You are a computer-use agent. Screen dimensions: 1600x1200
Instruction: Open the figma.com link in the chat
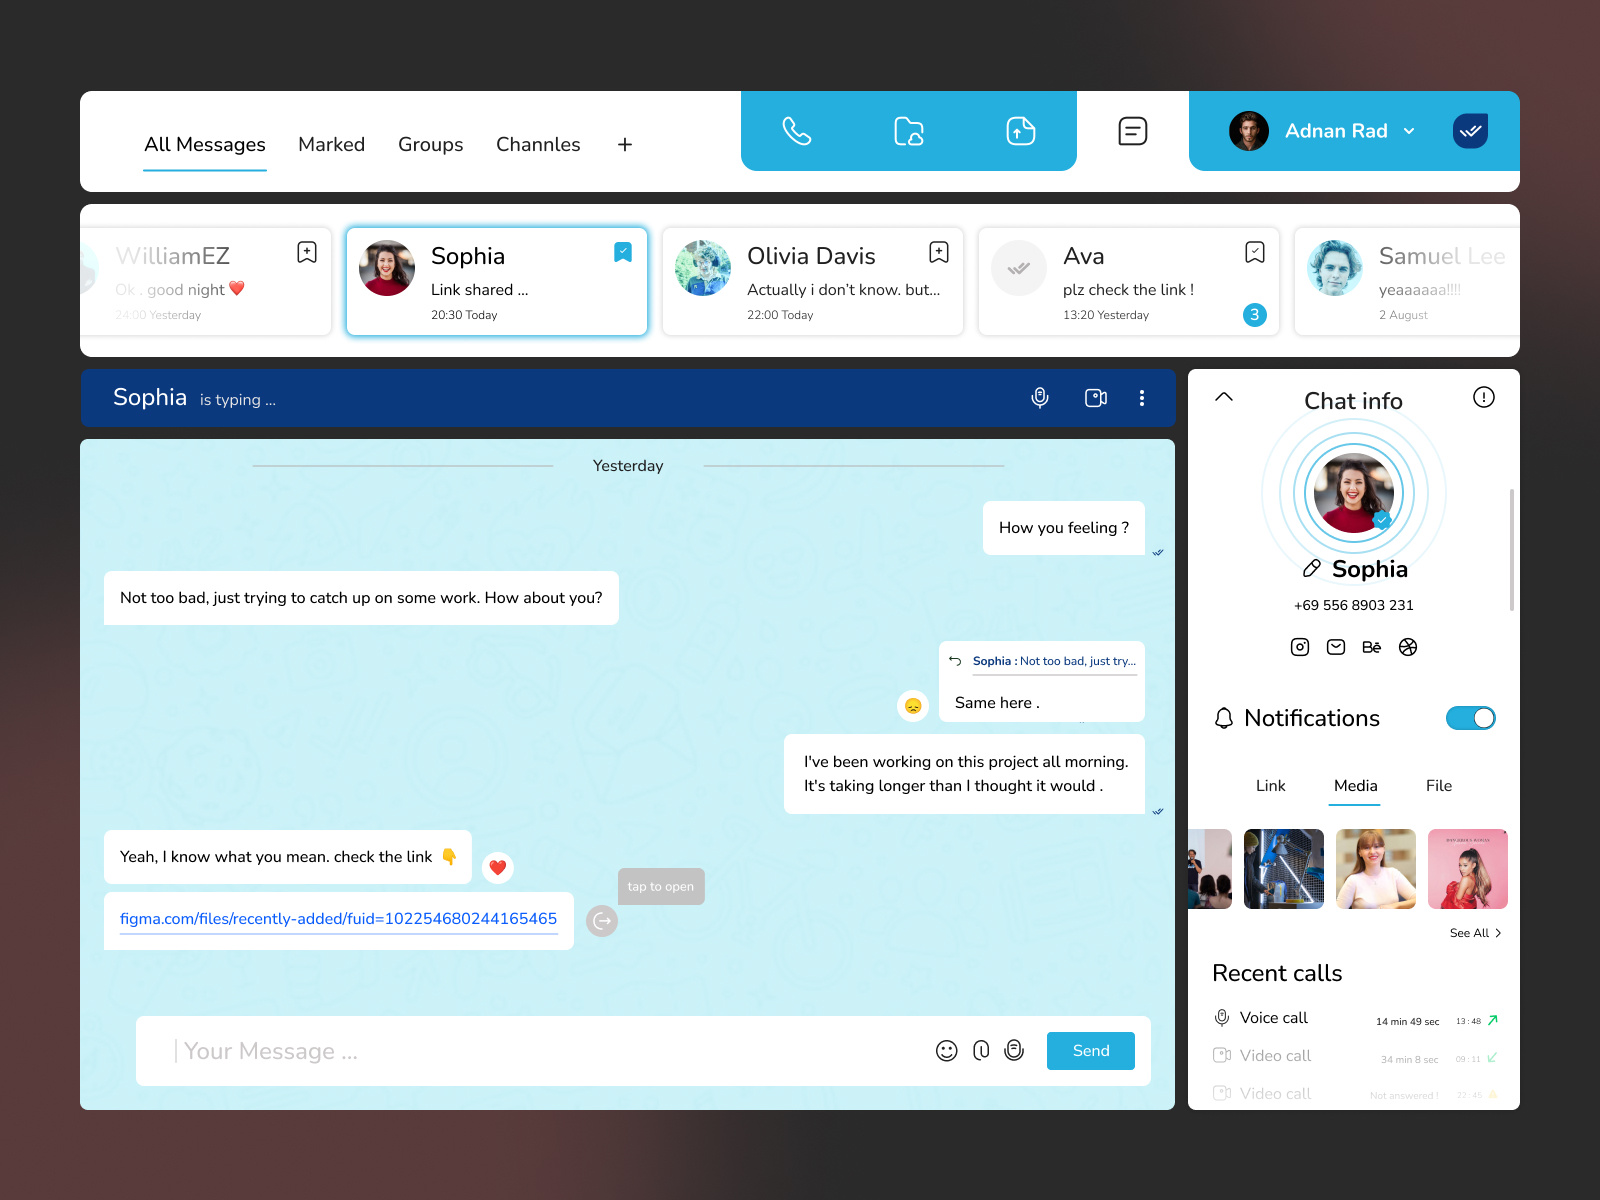click(338, 918)
